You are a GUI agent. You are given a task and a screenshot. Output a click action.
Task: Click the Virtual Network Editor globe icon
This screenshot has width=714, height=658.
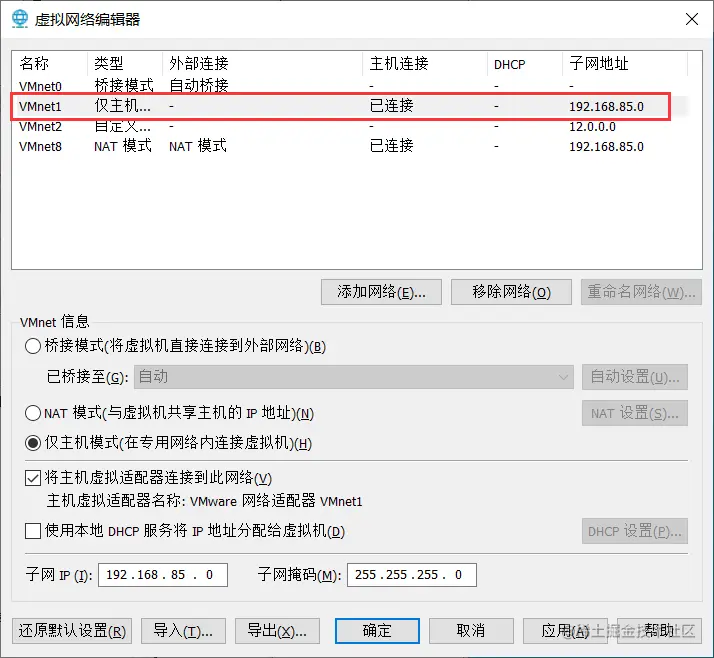click(20, 19)
